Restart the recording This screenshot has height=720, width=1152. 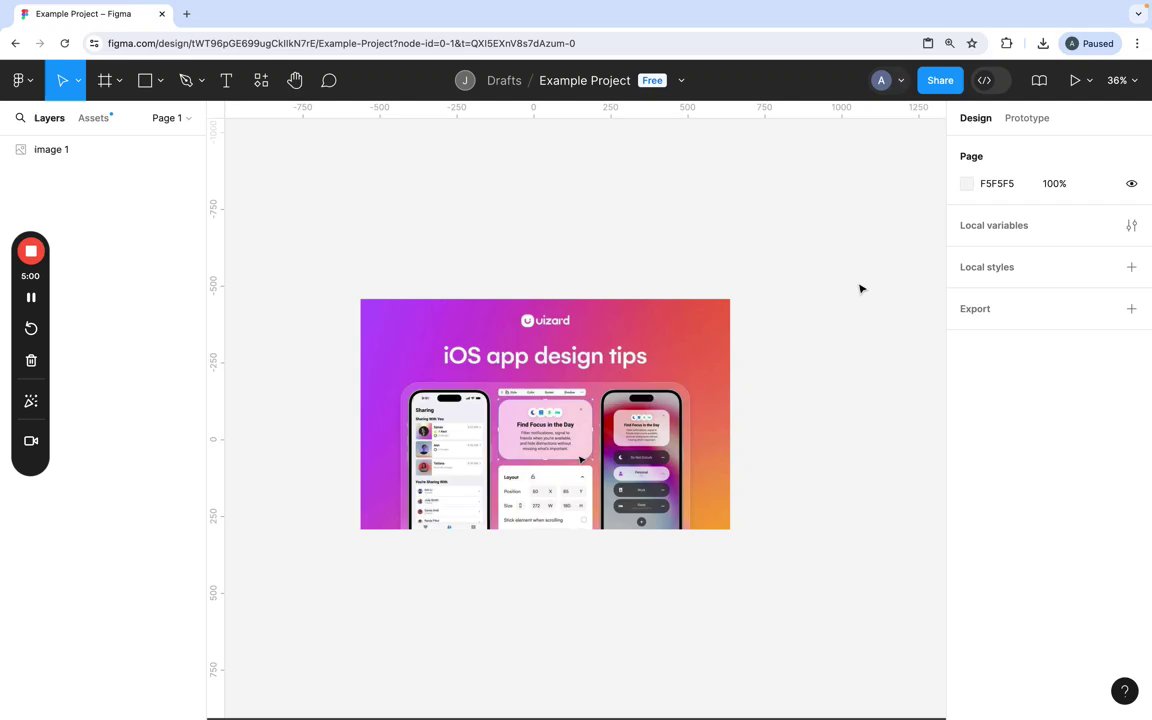click(x=31, y=328)
